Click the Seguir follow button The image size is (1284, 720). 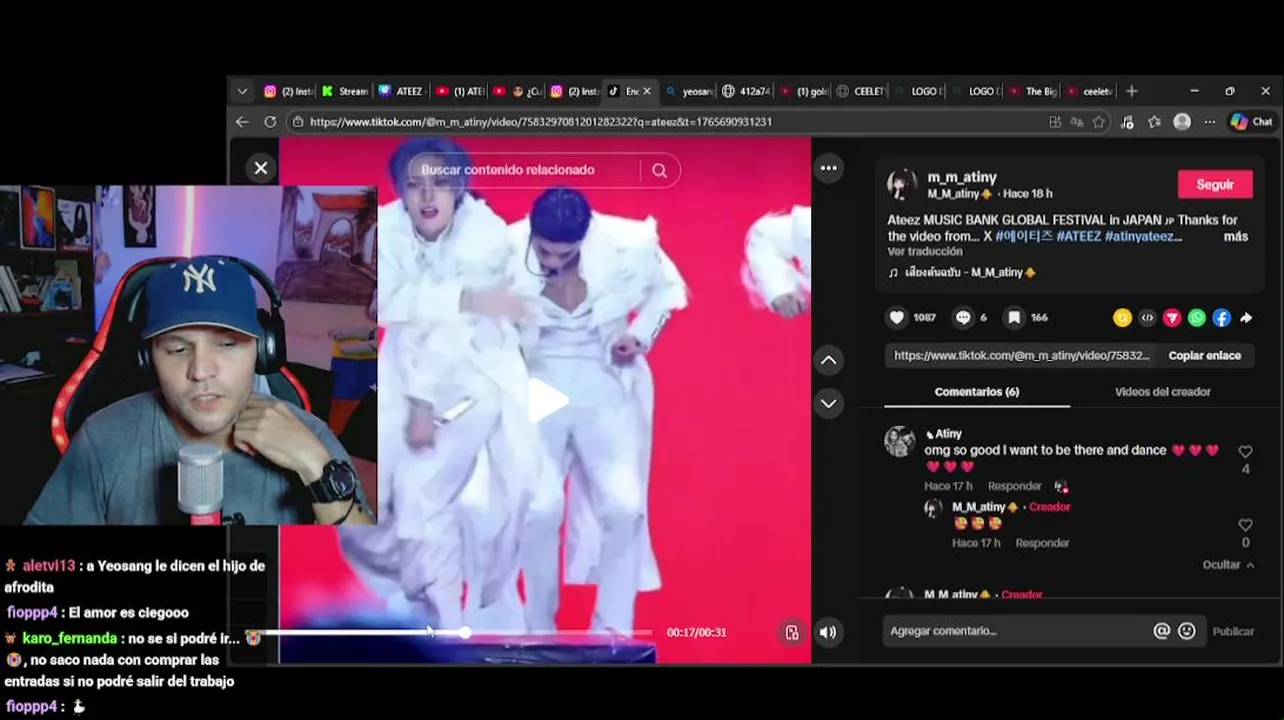coord(1215,184)
